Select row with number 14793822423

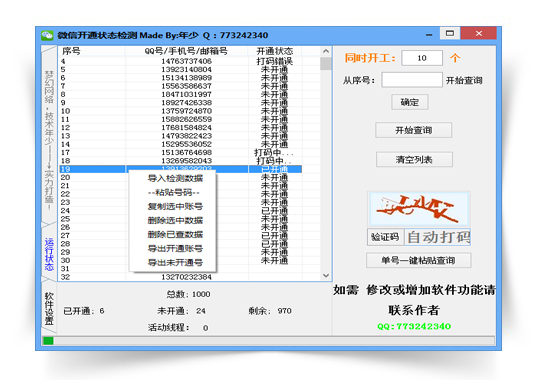click(180, 136)
